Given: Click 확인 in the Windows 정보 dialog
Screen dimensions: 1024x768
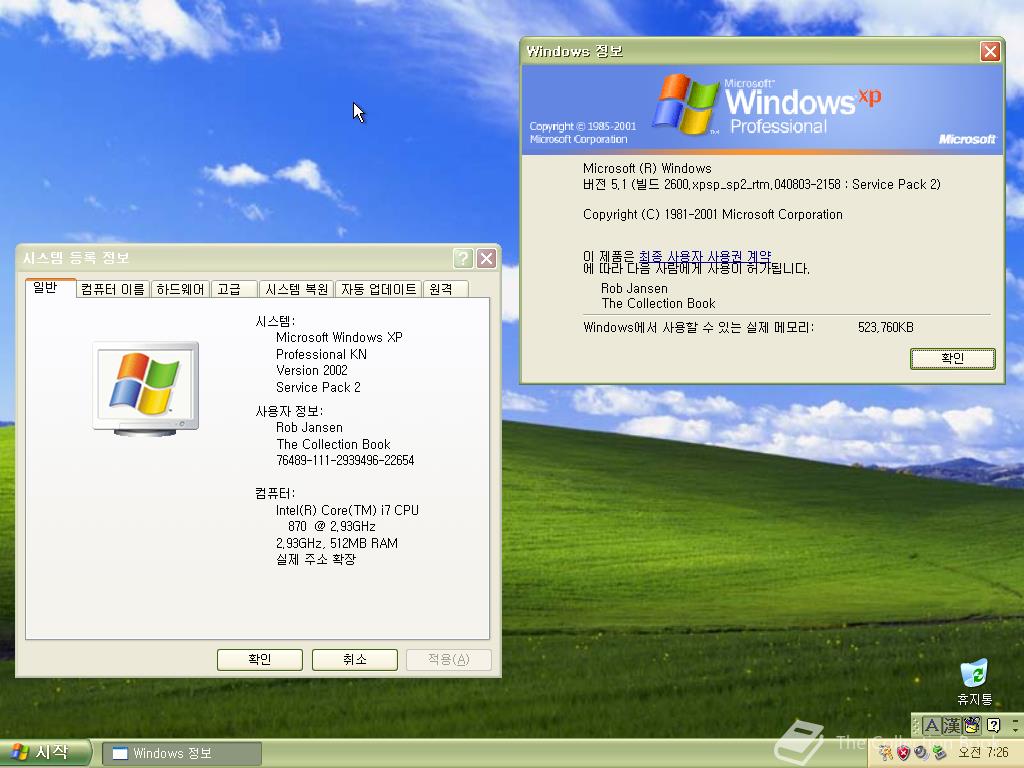Looking at the screenshot, I should coord(953,359).
